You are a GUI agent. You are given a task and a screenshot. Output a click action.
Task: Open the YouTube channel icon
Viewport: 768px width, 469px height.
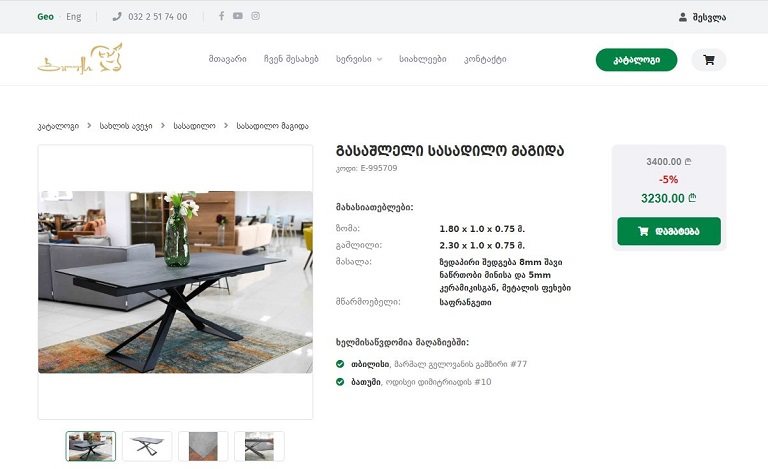(238, 16)
